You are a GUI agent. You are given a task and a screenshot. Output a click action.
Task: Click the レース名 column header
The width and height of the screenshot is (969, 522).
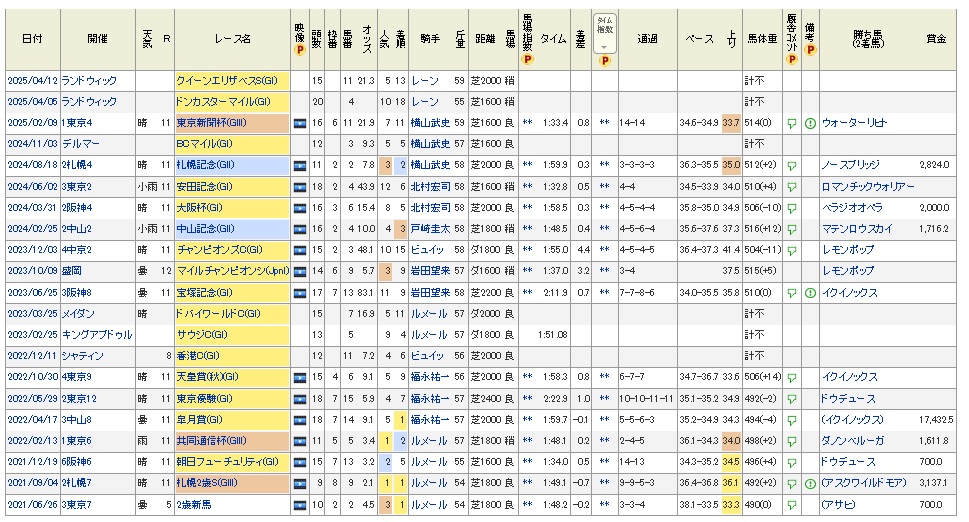pos(233,39)
